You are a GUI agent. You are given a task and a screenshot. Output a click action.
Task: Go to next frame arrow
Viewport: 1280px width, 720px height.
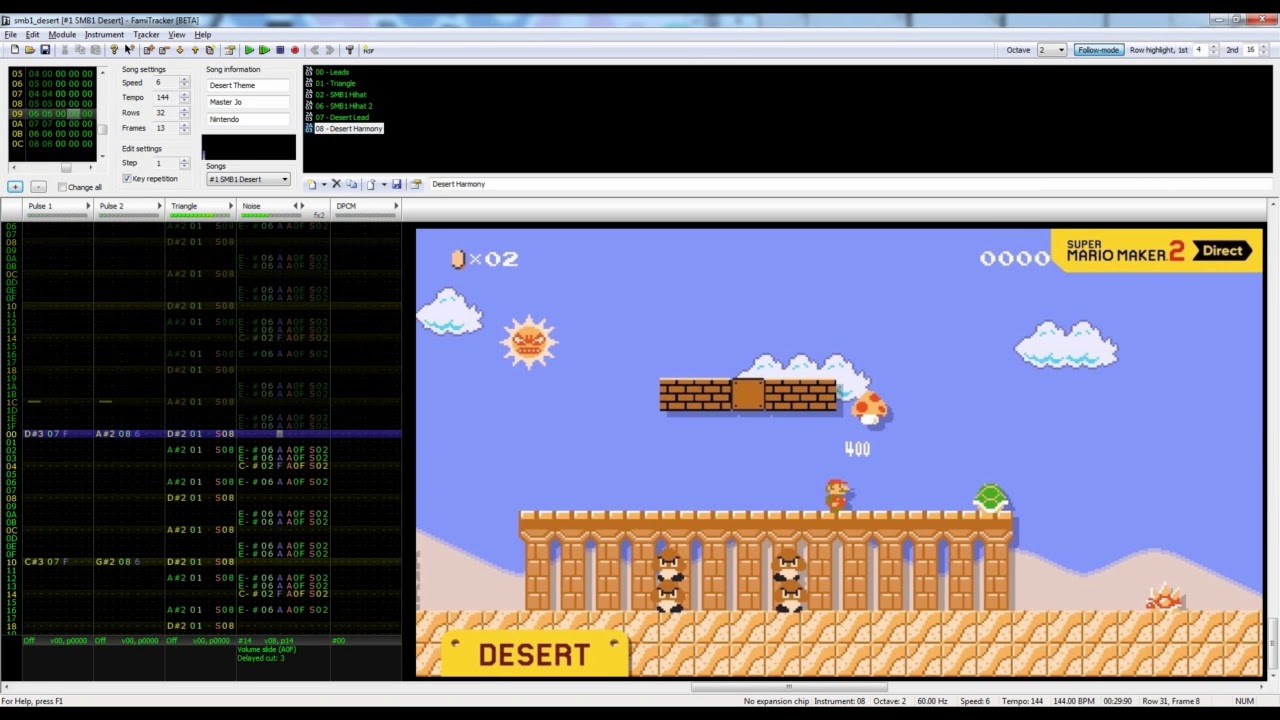(x=329, y=50)
